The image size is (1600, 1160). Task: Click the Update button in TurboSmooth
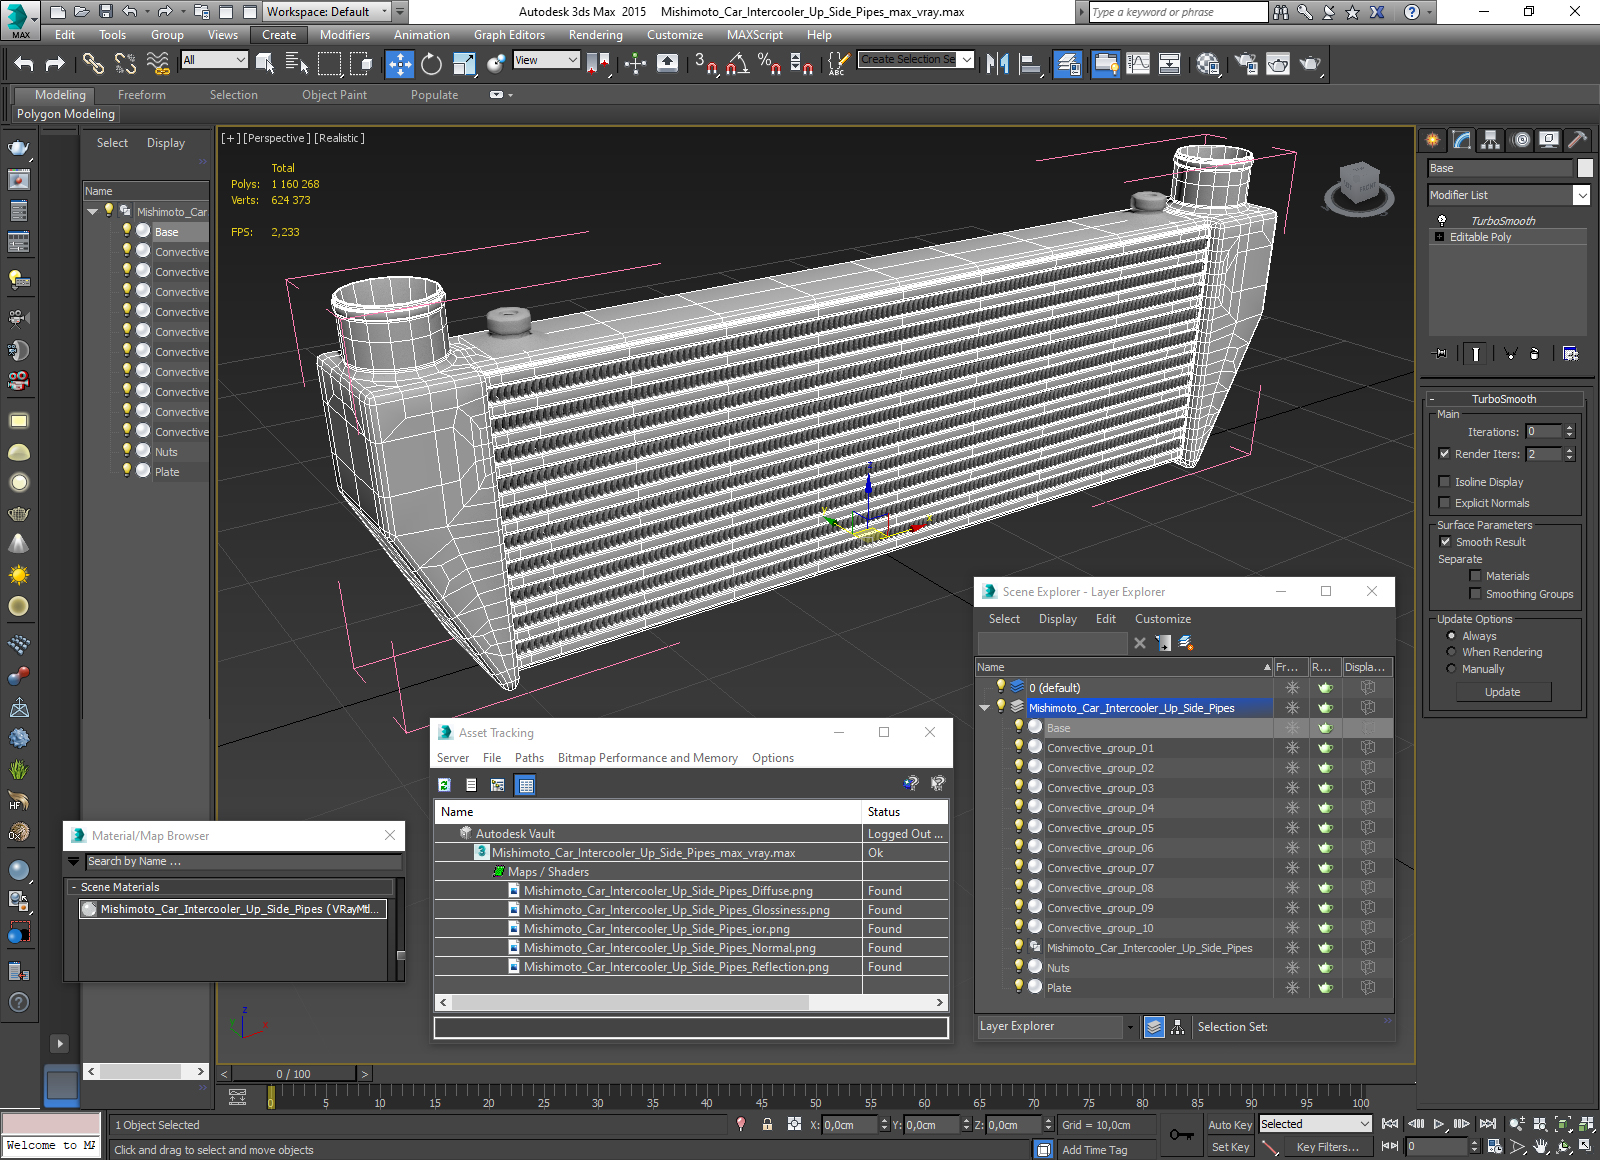click(1502, 692)
